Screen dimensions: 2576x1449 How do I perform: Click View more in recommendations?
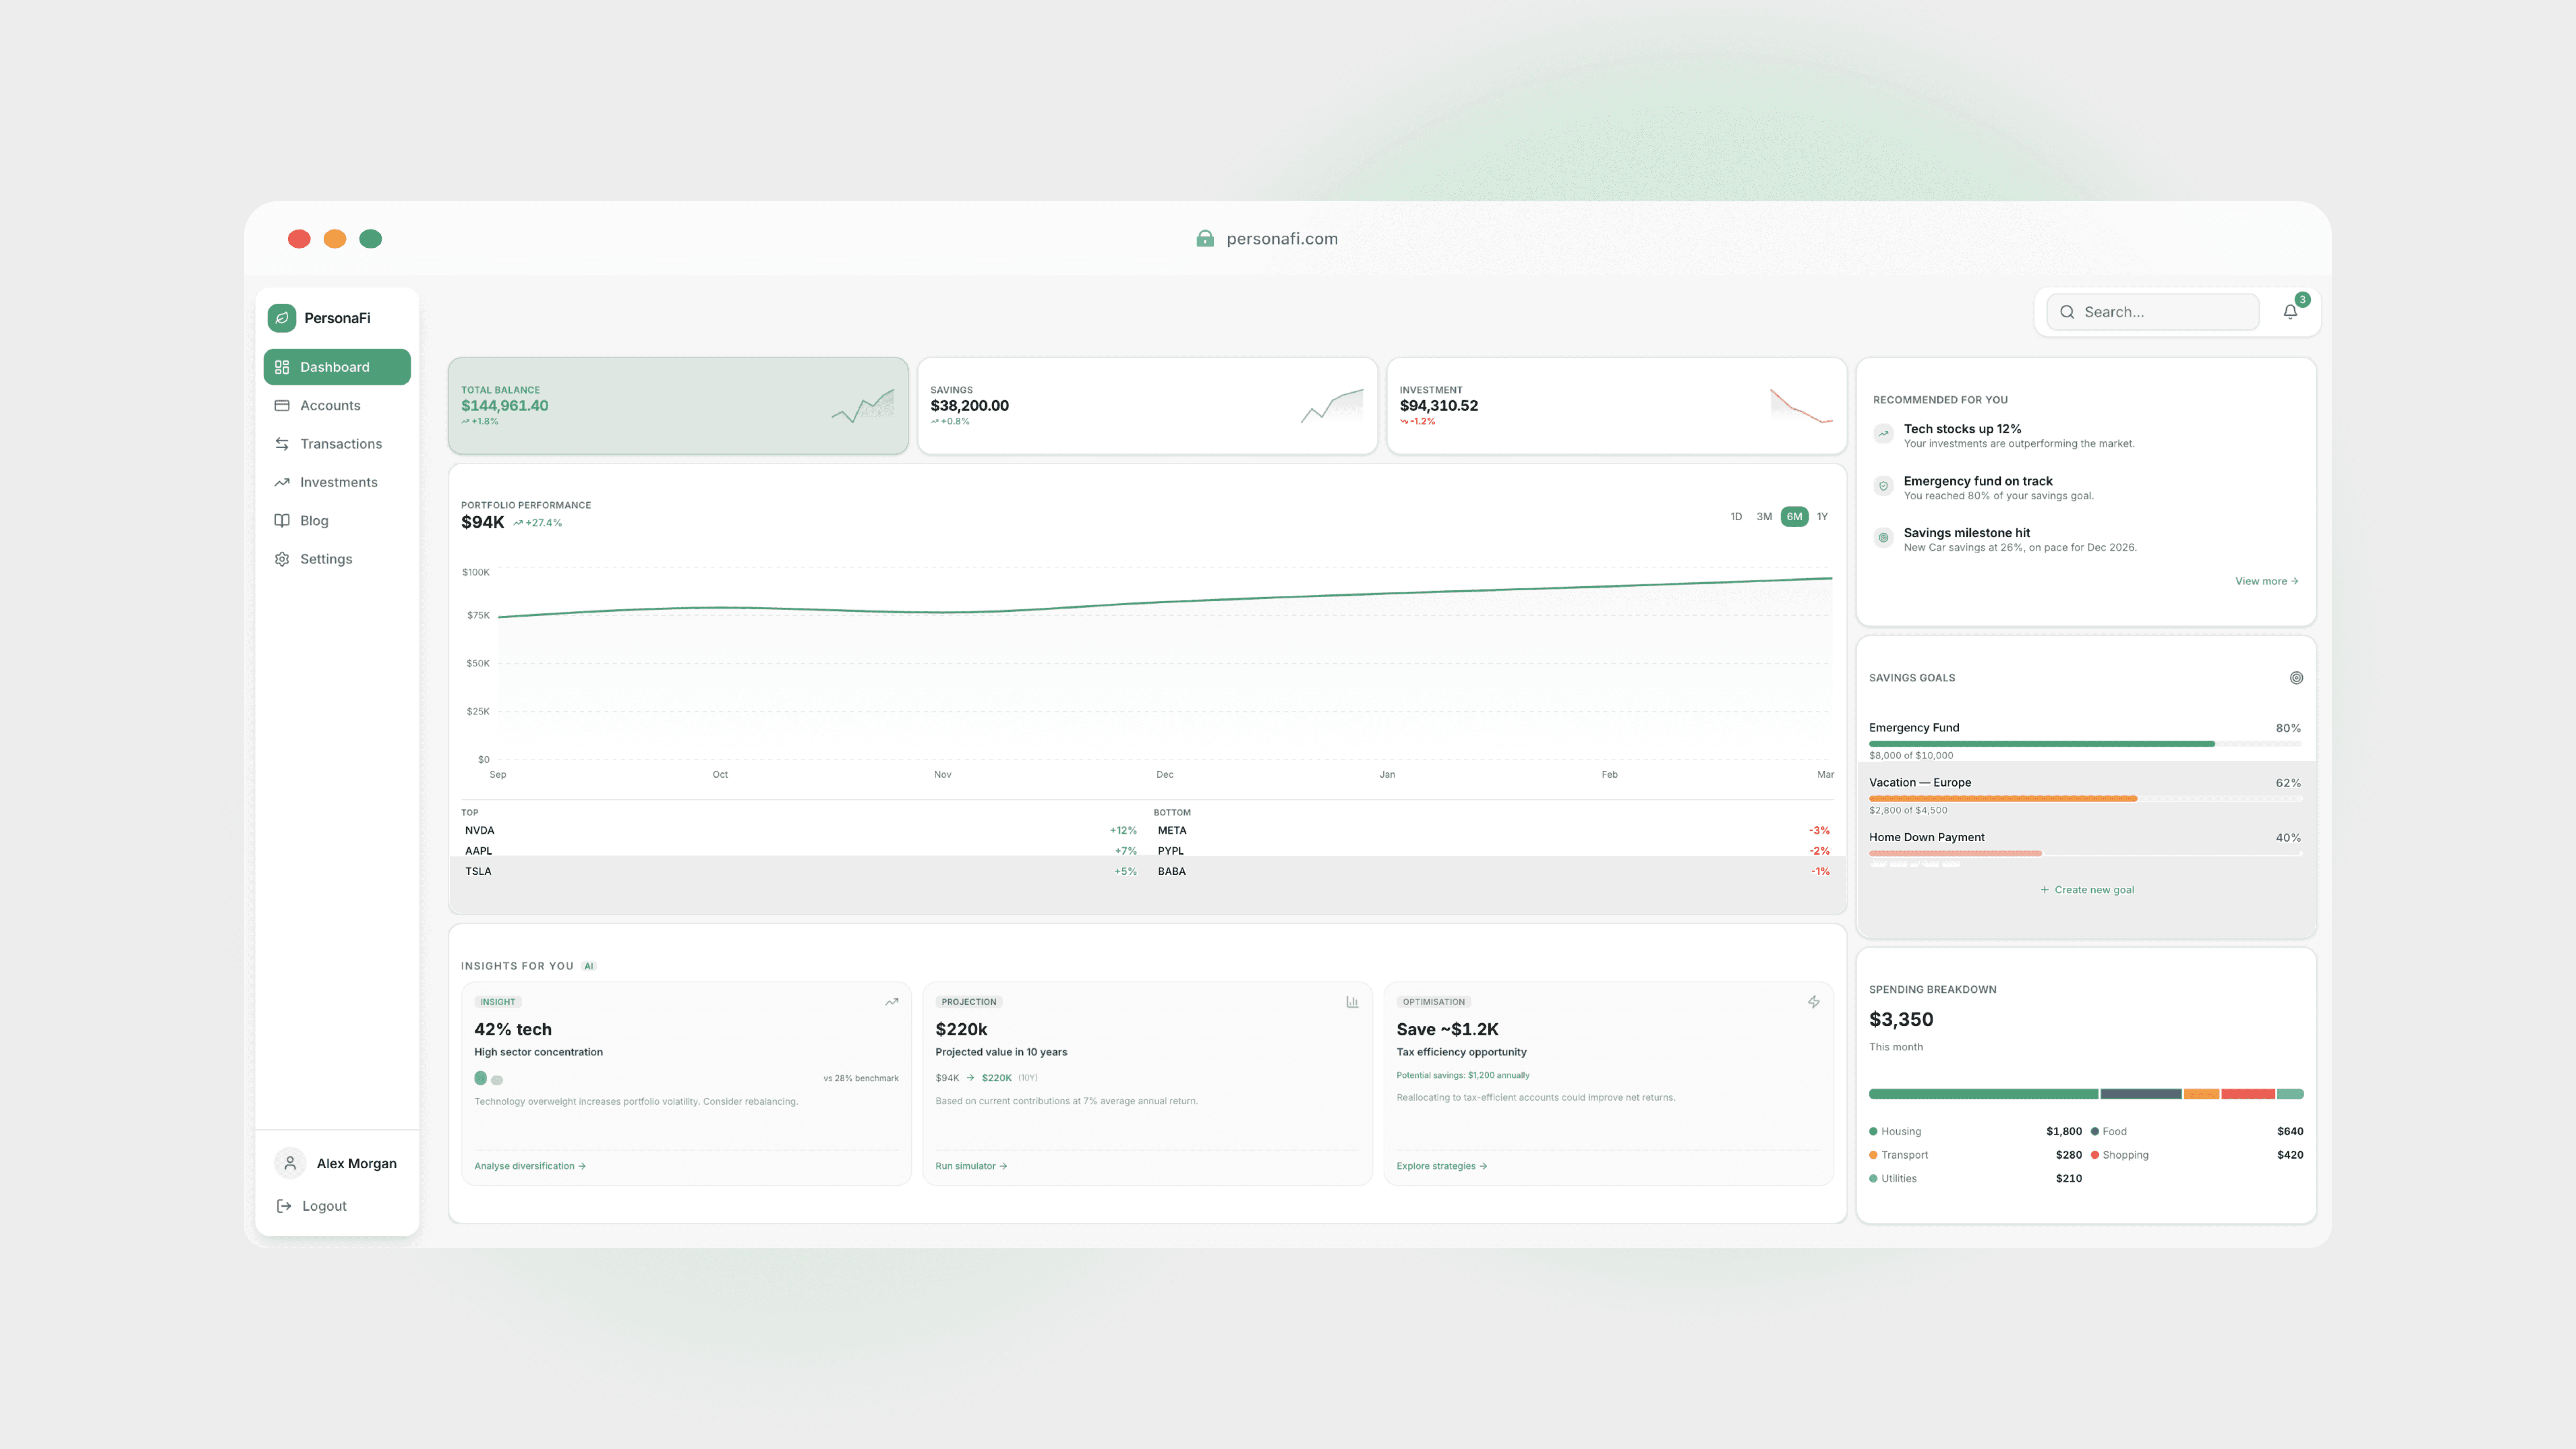pos(2266,581)
